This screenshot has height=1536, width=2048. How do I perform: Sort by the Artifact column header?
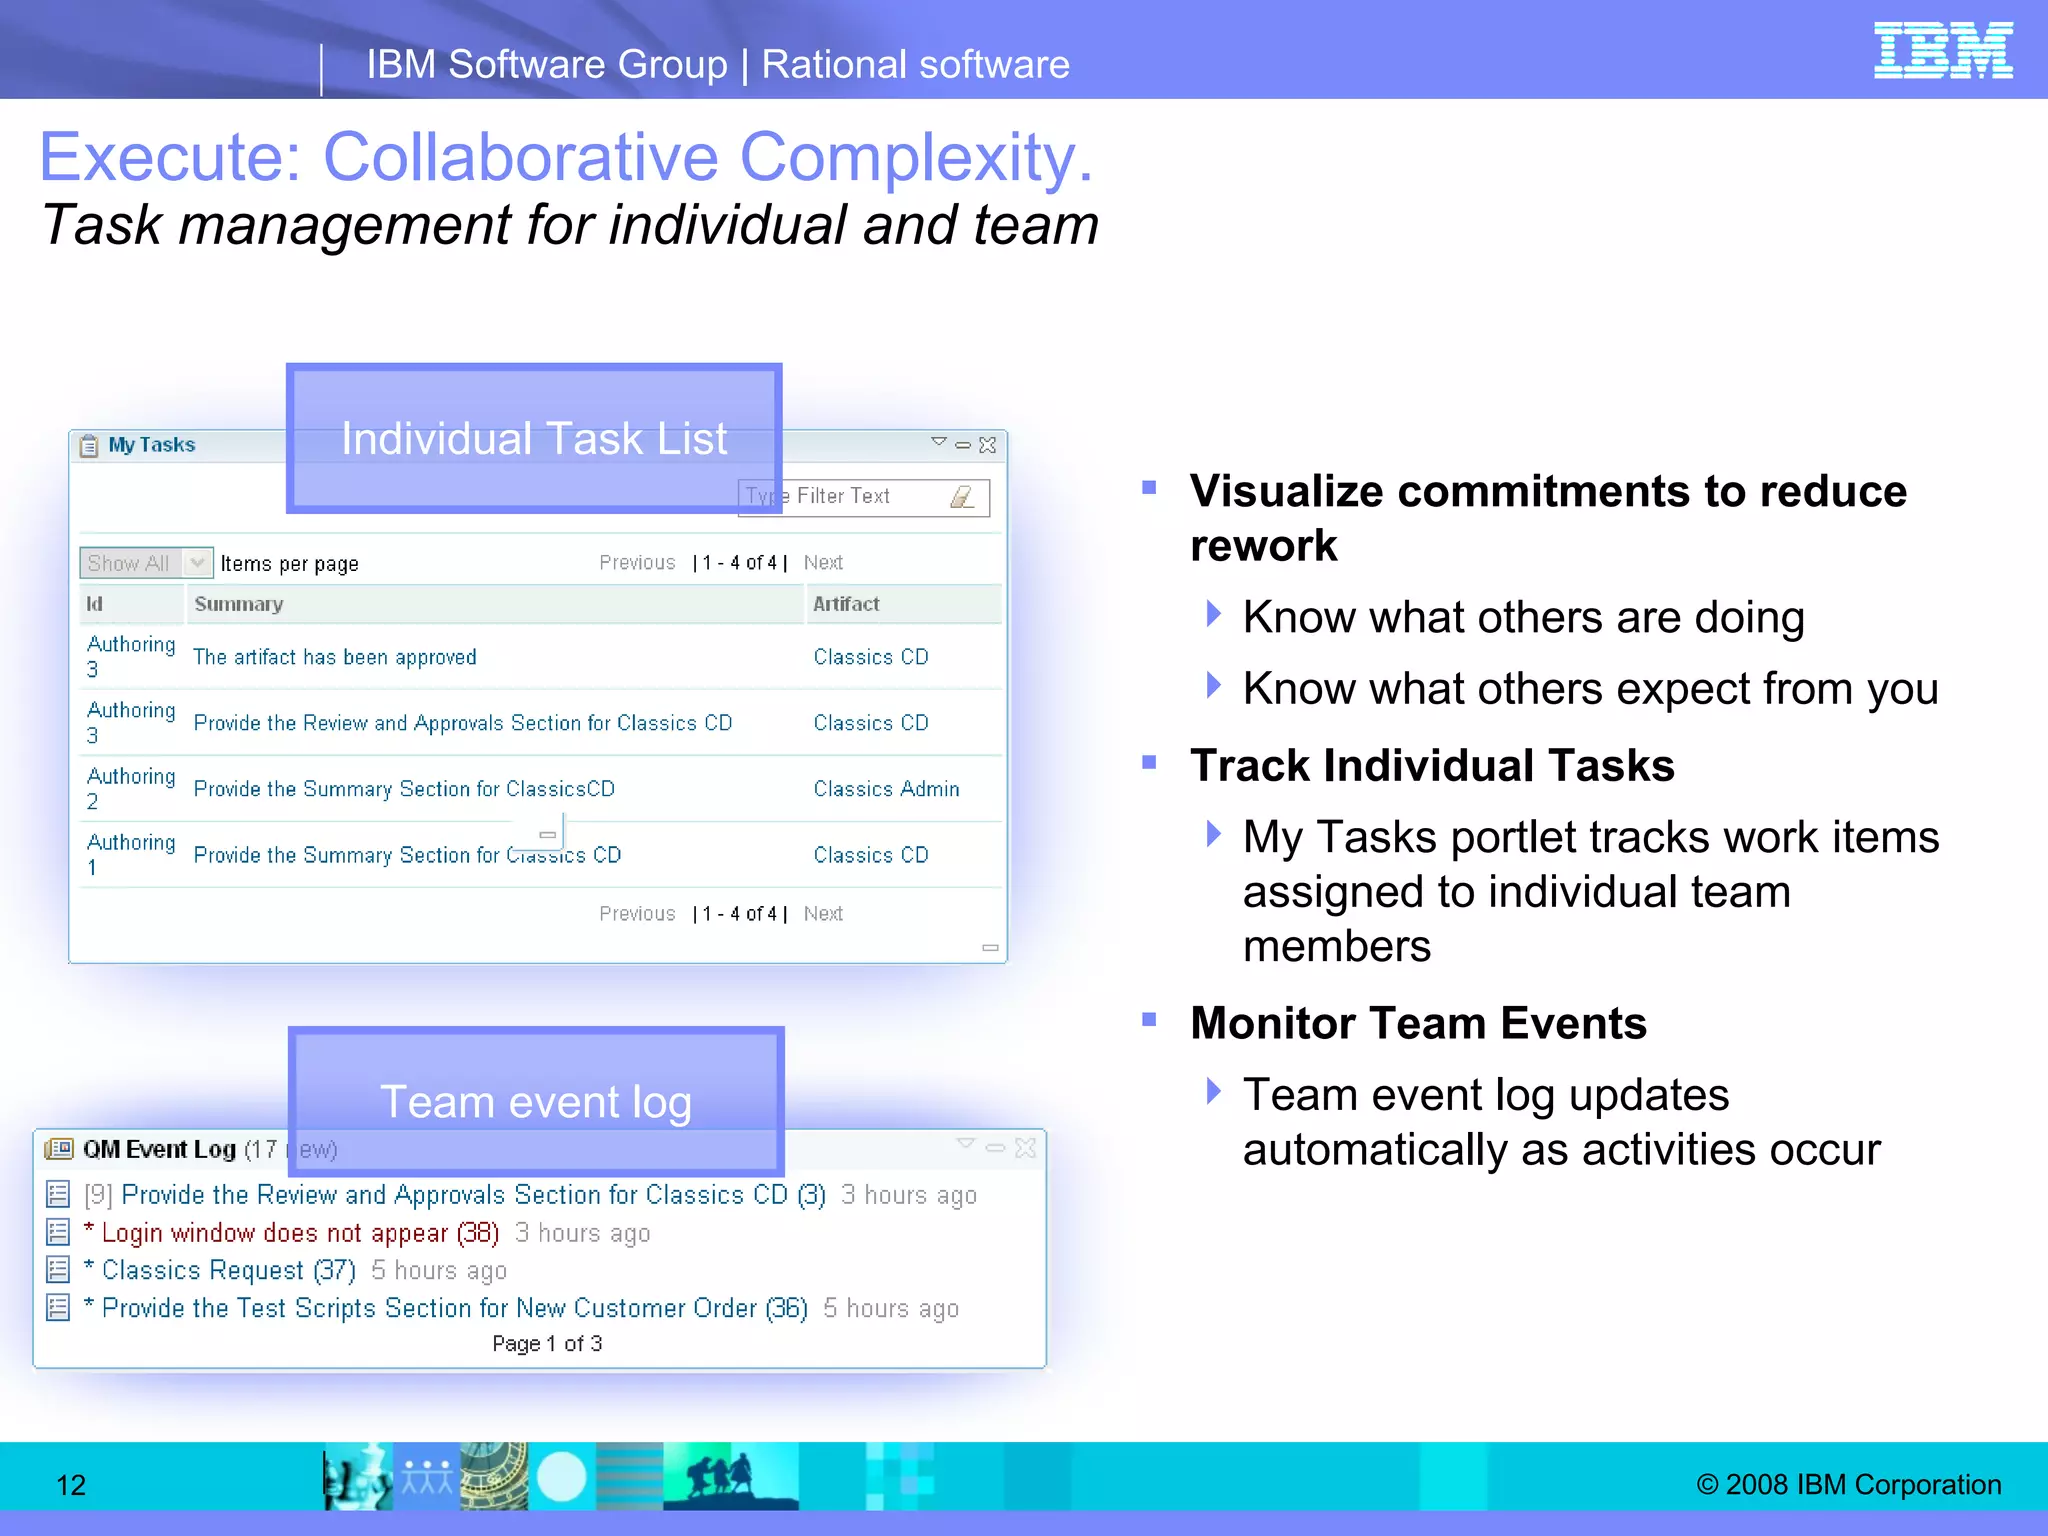904,604
